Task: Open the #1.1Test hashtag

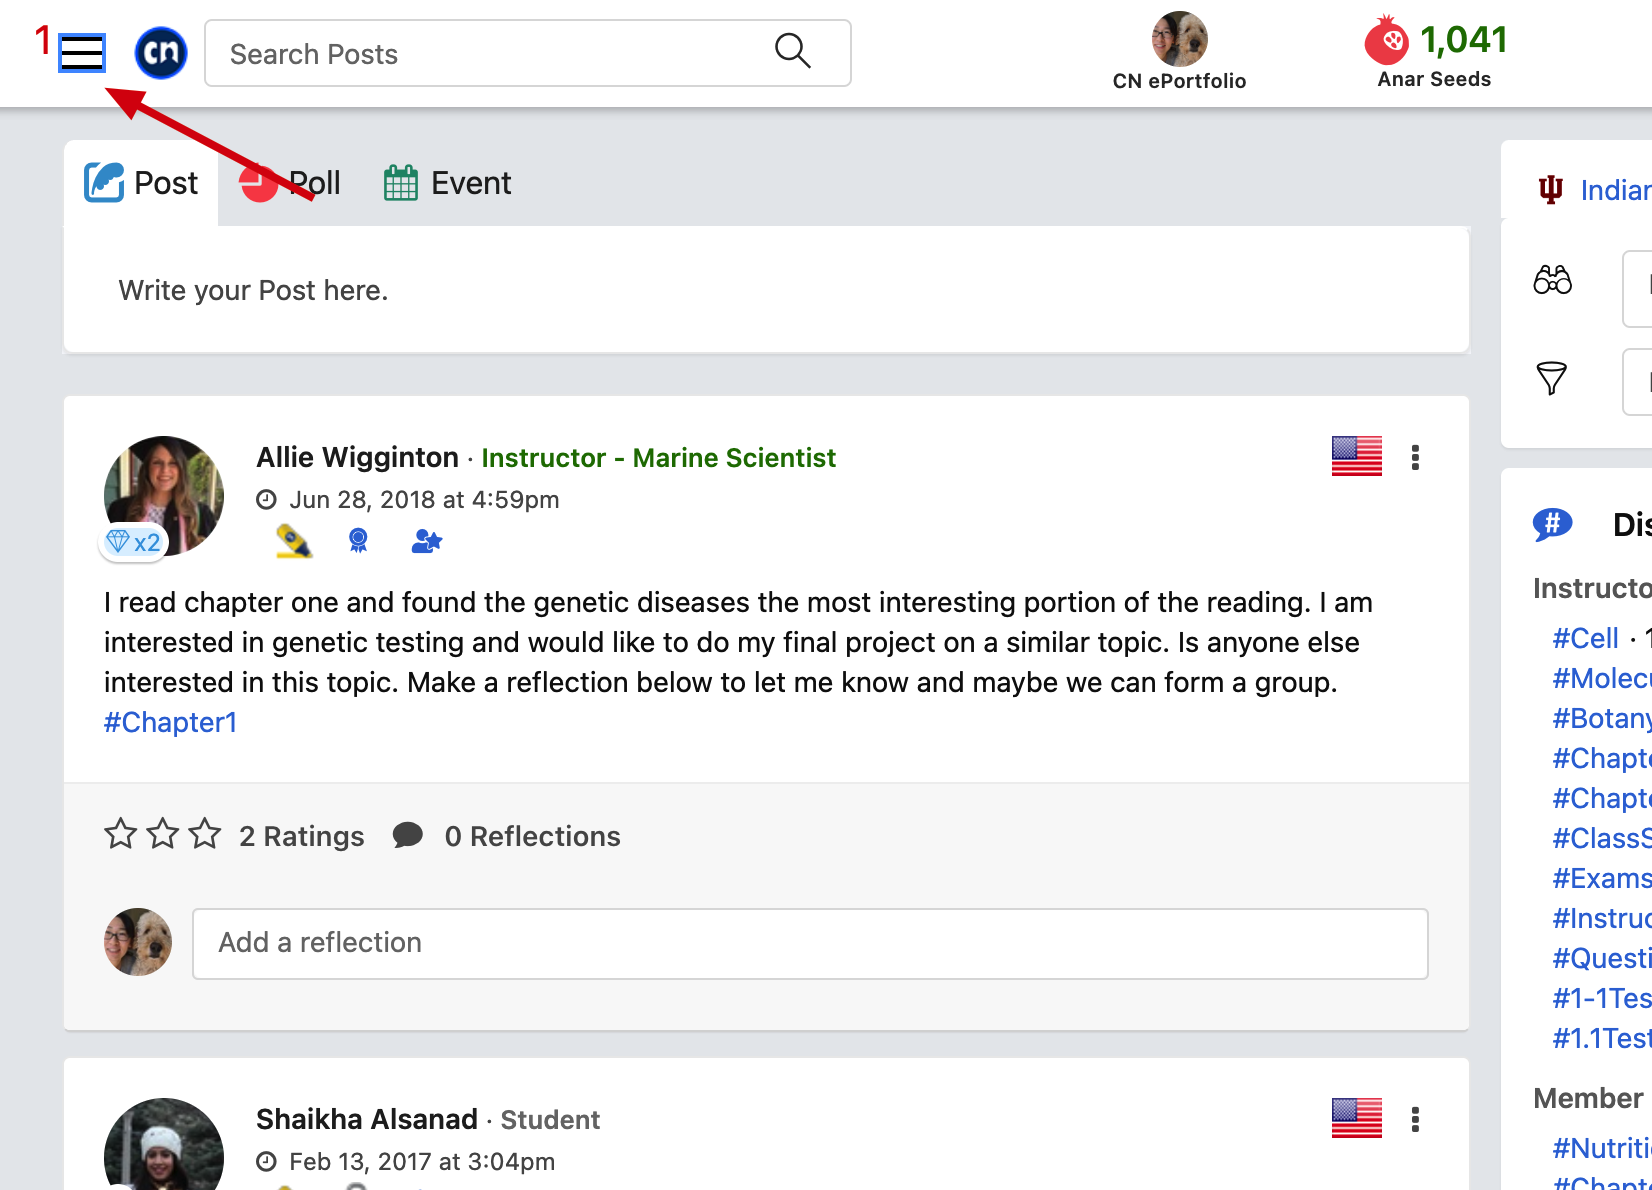Action: tap(1602, 1038)
